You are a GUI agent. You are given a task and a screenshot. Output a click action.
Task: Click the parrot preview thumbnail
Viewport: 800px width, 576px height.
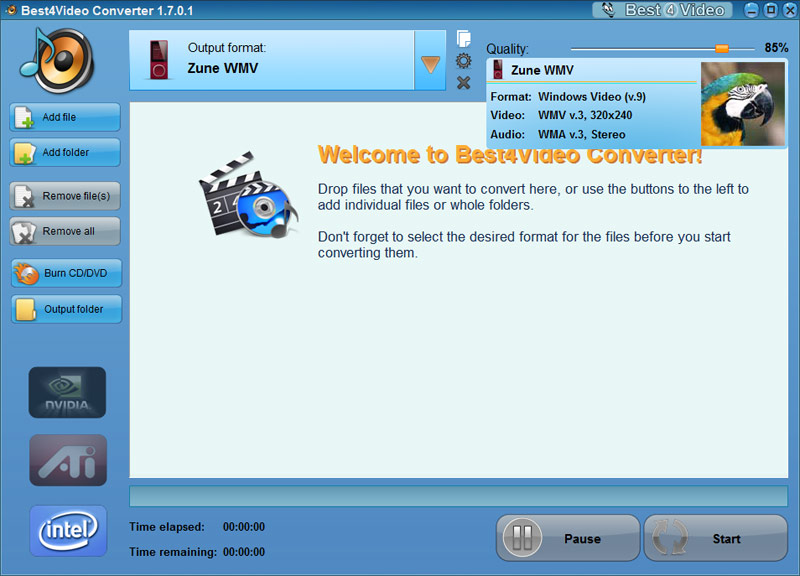coord(743,104)
